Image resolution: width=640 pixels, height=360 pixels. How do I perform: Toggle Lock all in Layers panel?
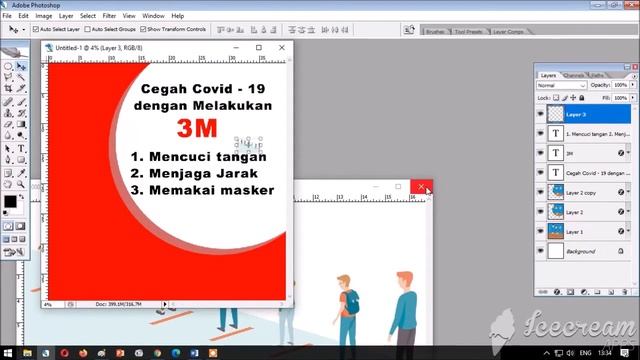click(x=582, y=98)
